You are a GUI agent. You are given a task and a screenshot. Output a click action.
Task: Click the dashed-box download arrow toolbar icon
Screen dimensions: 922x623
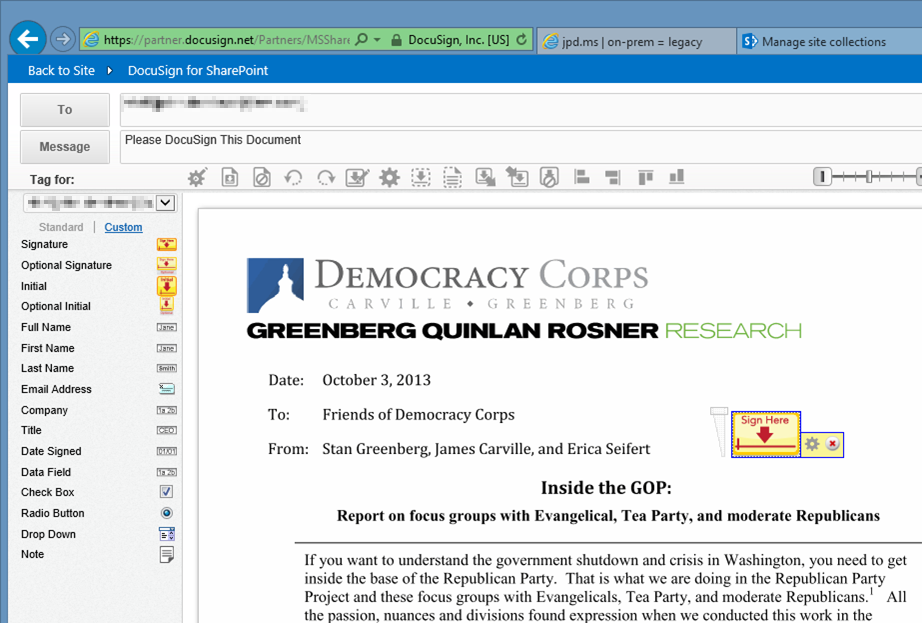[x=420, y=177]
